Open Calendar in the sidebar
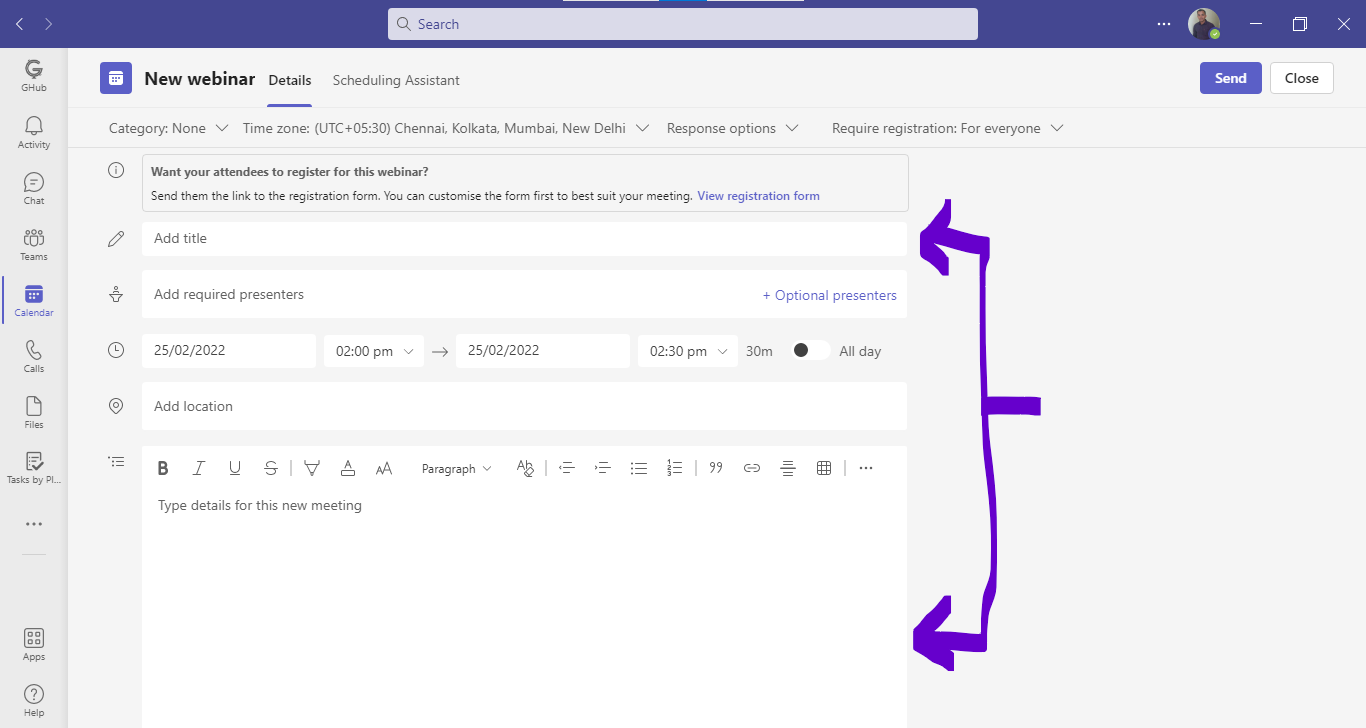1366x728 pixels. tap(34, 300)
